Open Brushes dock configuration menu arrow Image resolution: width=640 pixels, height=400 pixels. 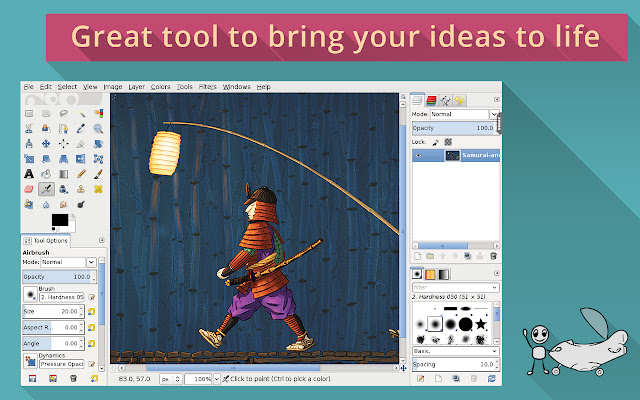pos(497,273)
